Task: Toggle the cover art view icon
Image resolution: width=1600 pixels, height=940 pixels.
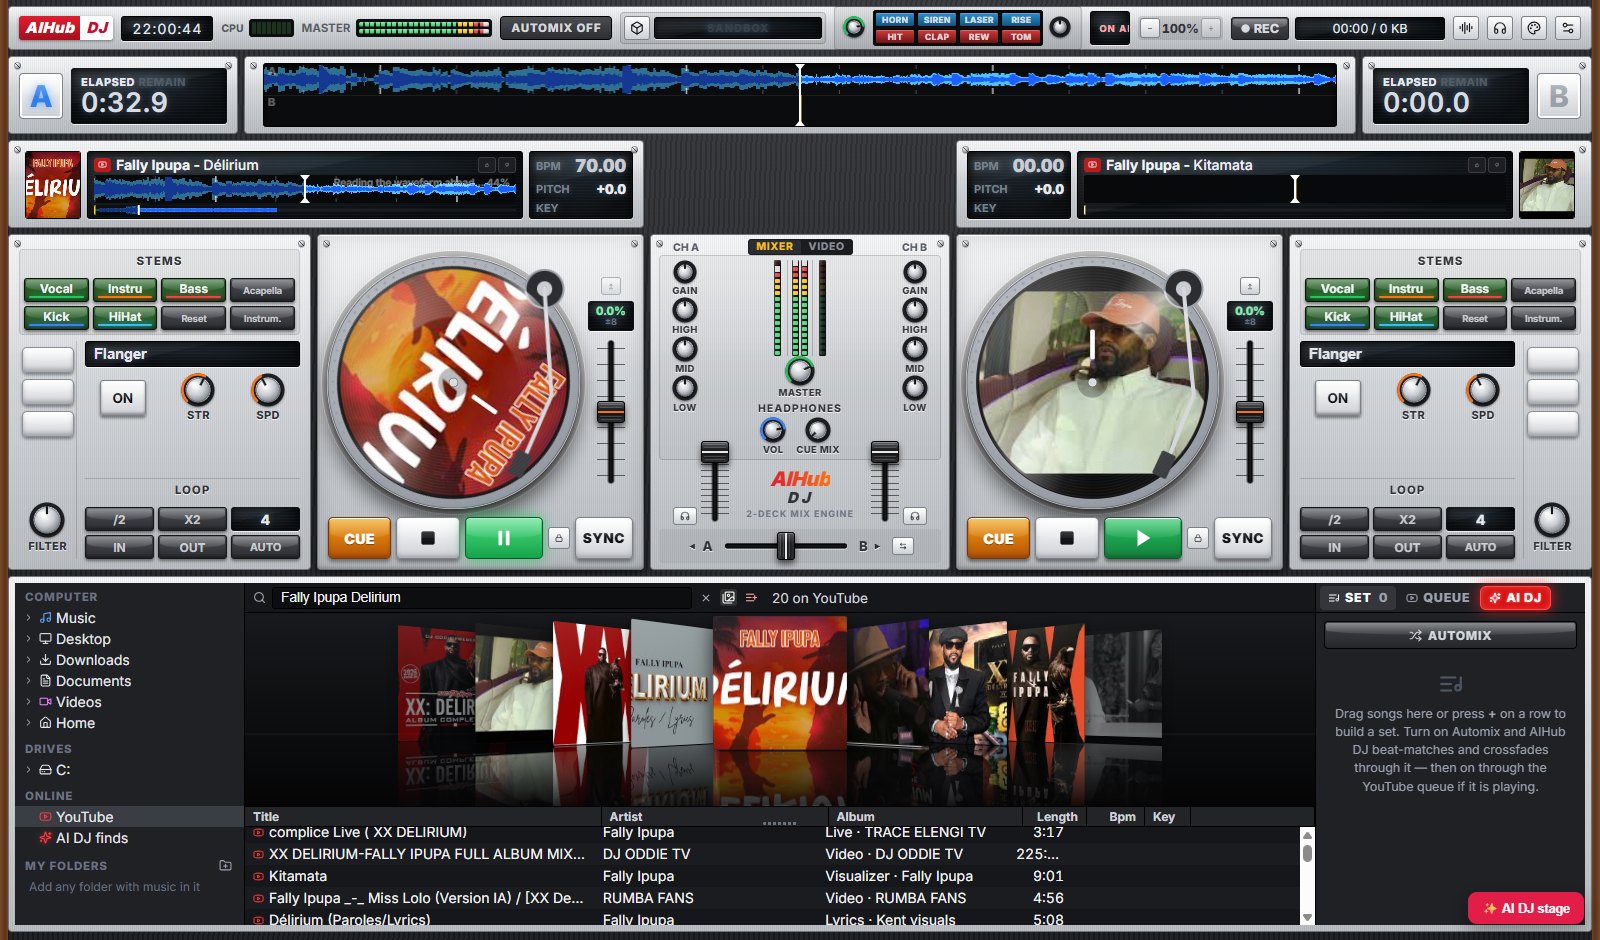Action: pyautogui.click(x=729, y=598)
